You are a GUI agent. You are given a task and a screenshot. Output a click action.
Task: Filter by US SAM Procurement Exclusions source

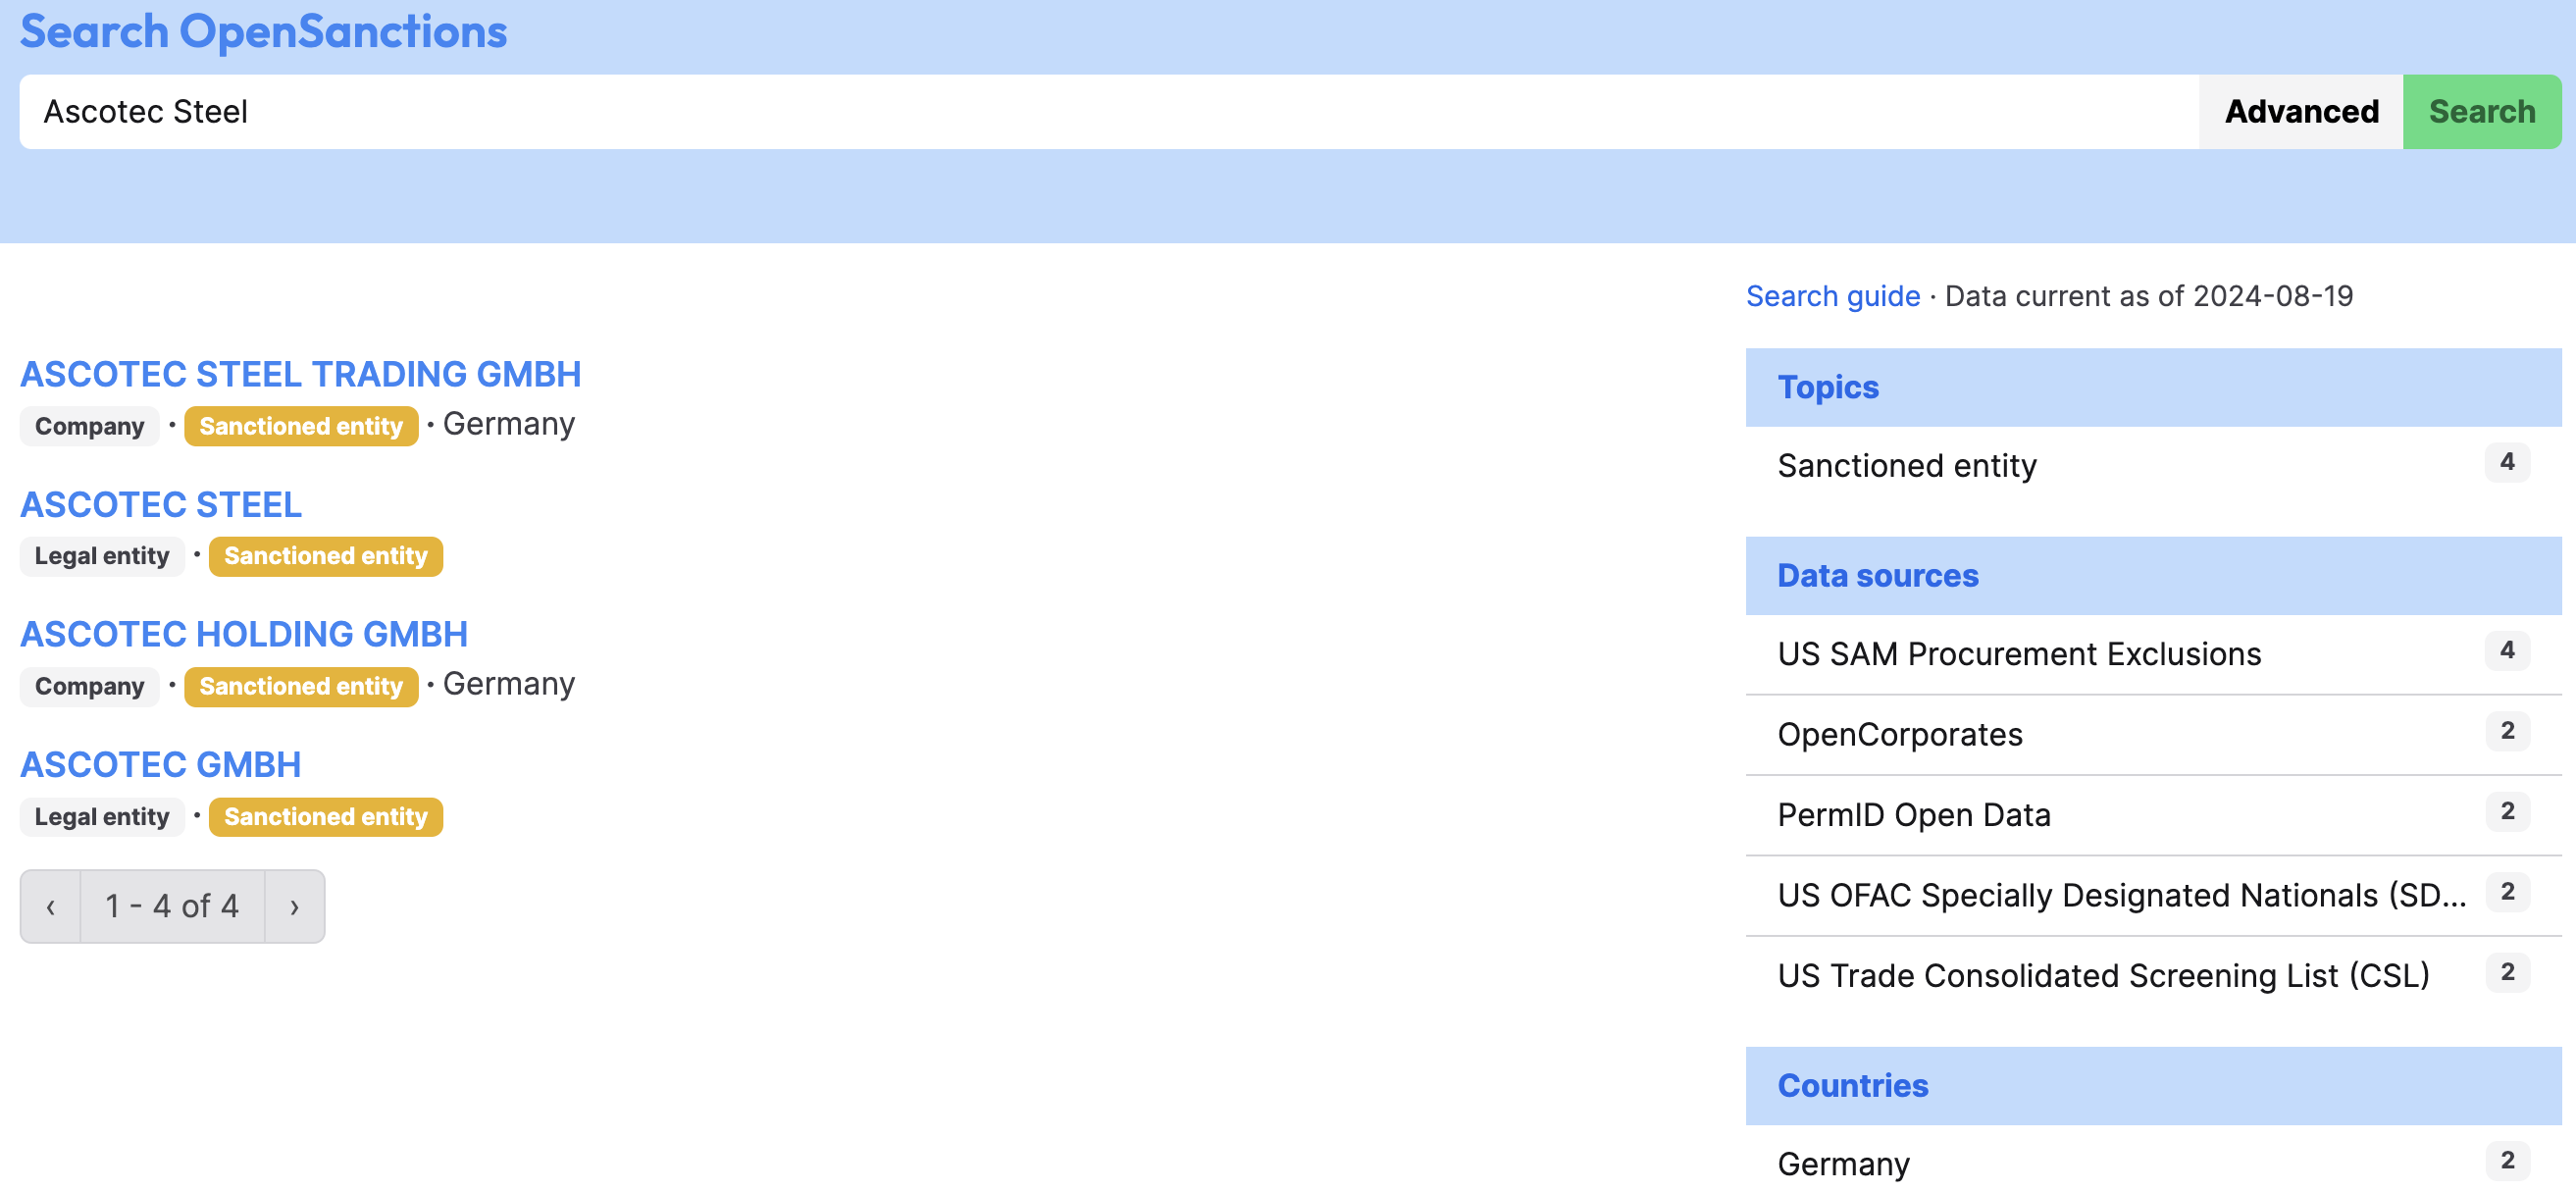coord(2153,654)
